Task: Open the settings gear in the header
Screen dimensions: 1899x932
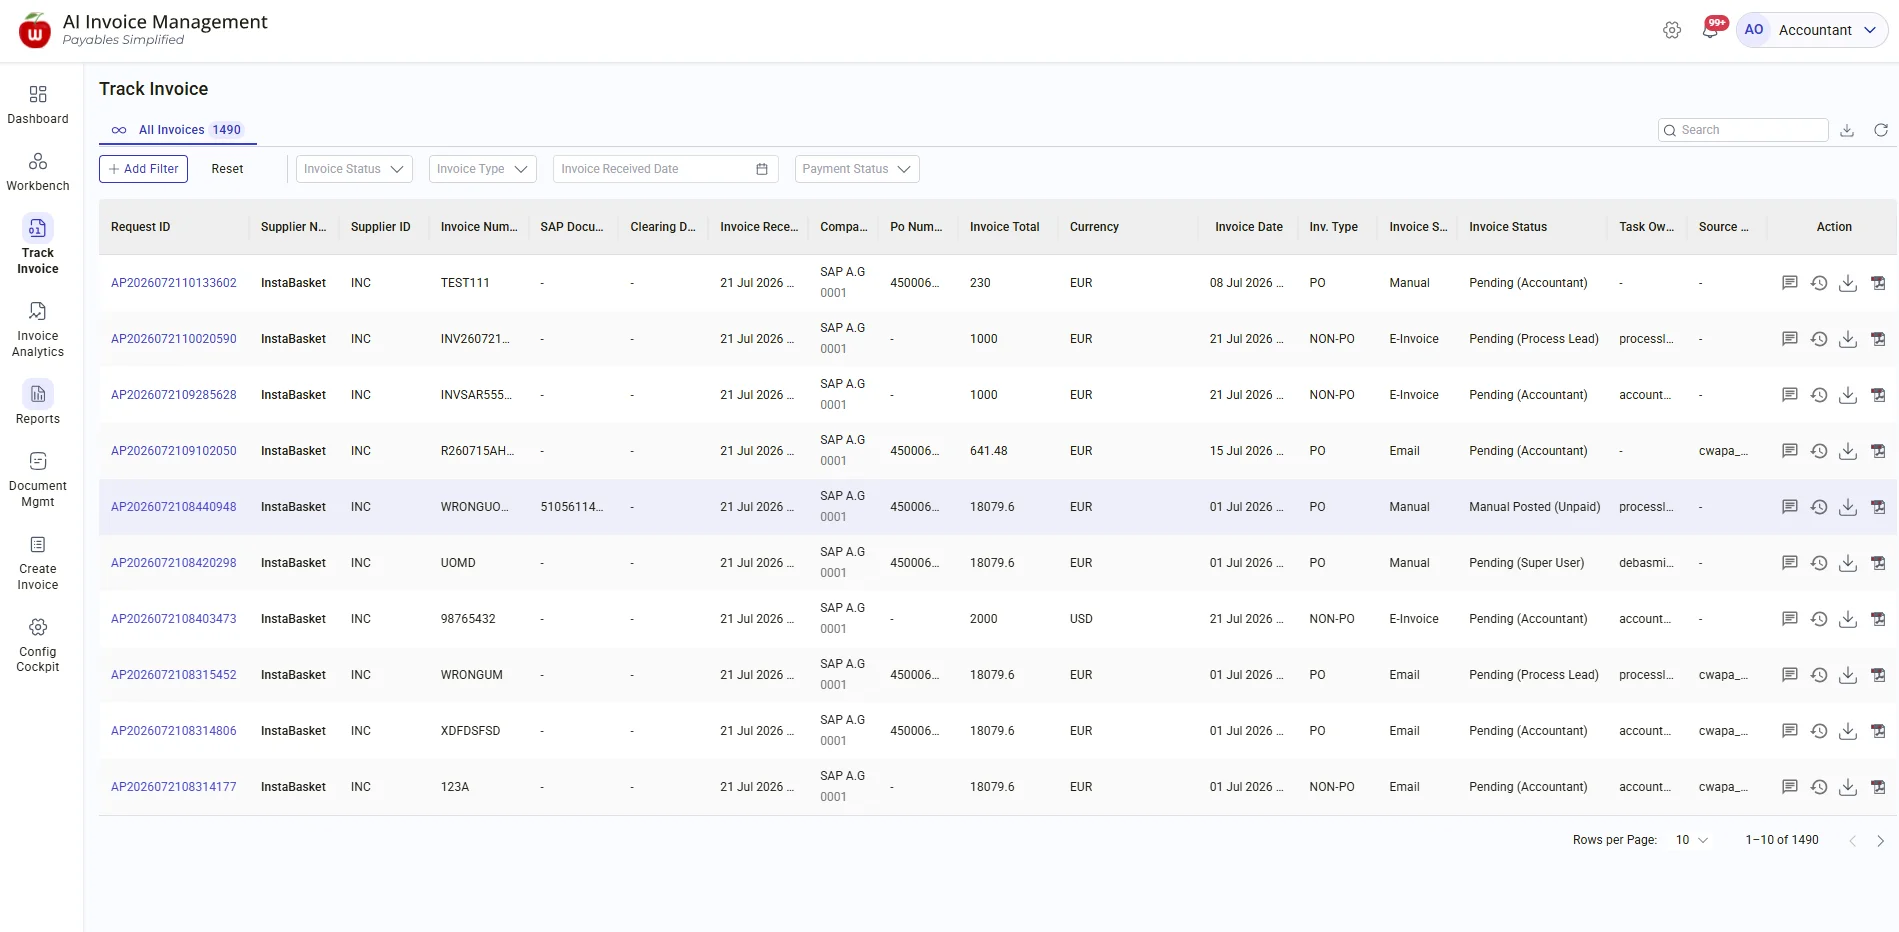Action: coord(1672,30)
